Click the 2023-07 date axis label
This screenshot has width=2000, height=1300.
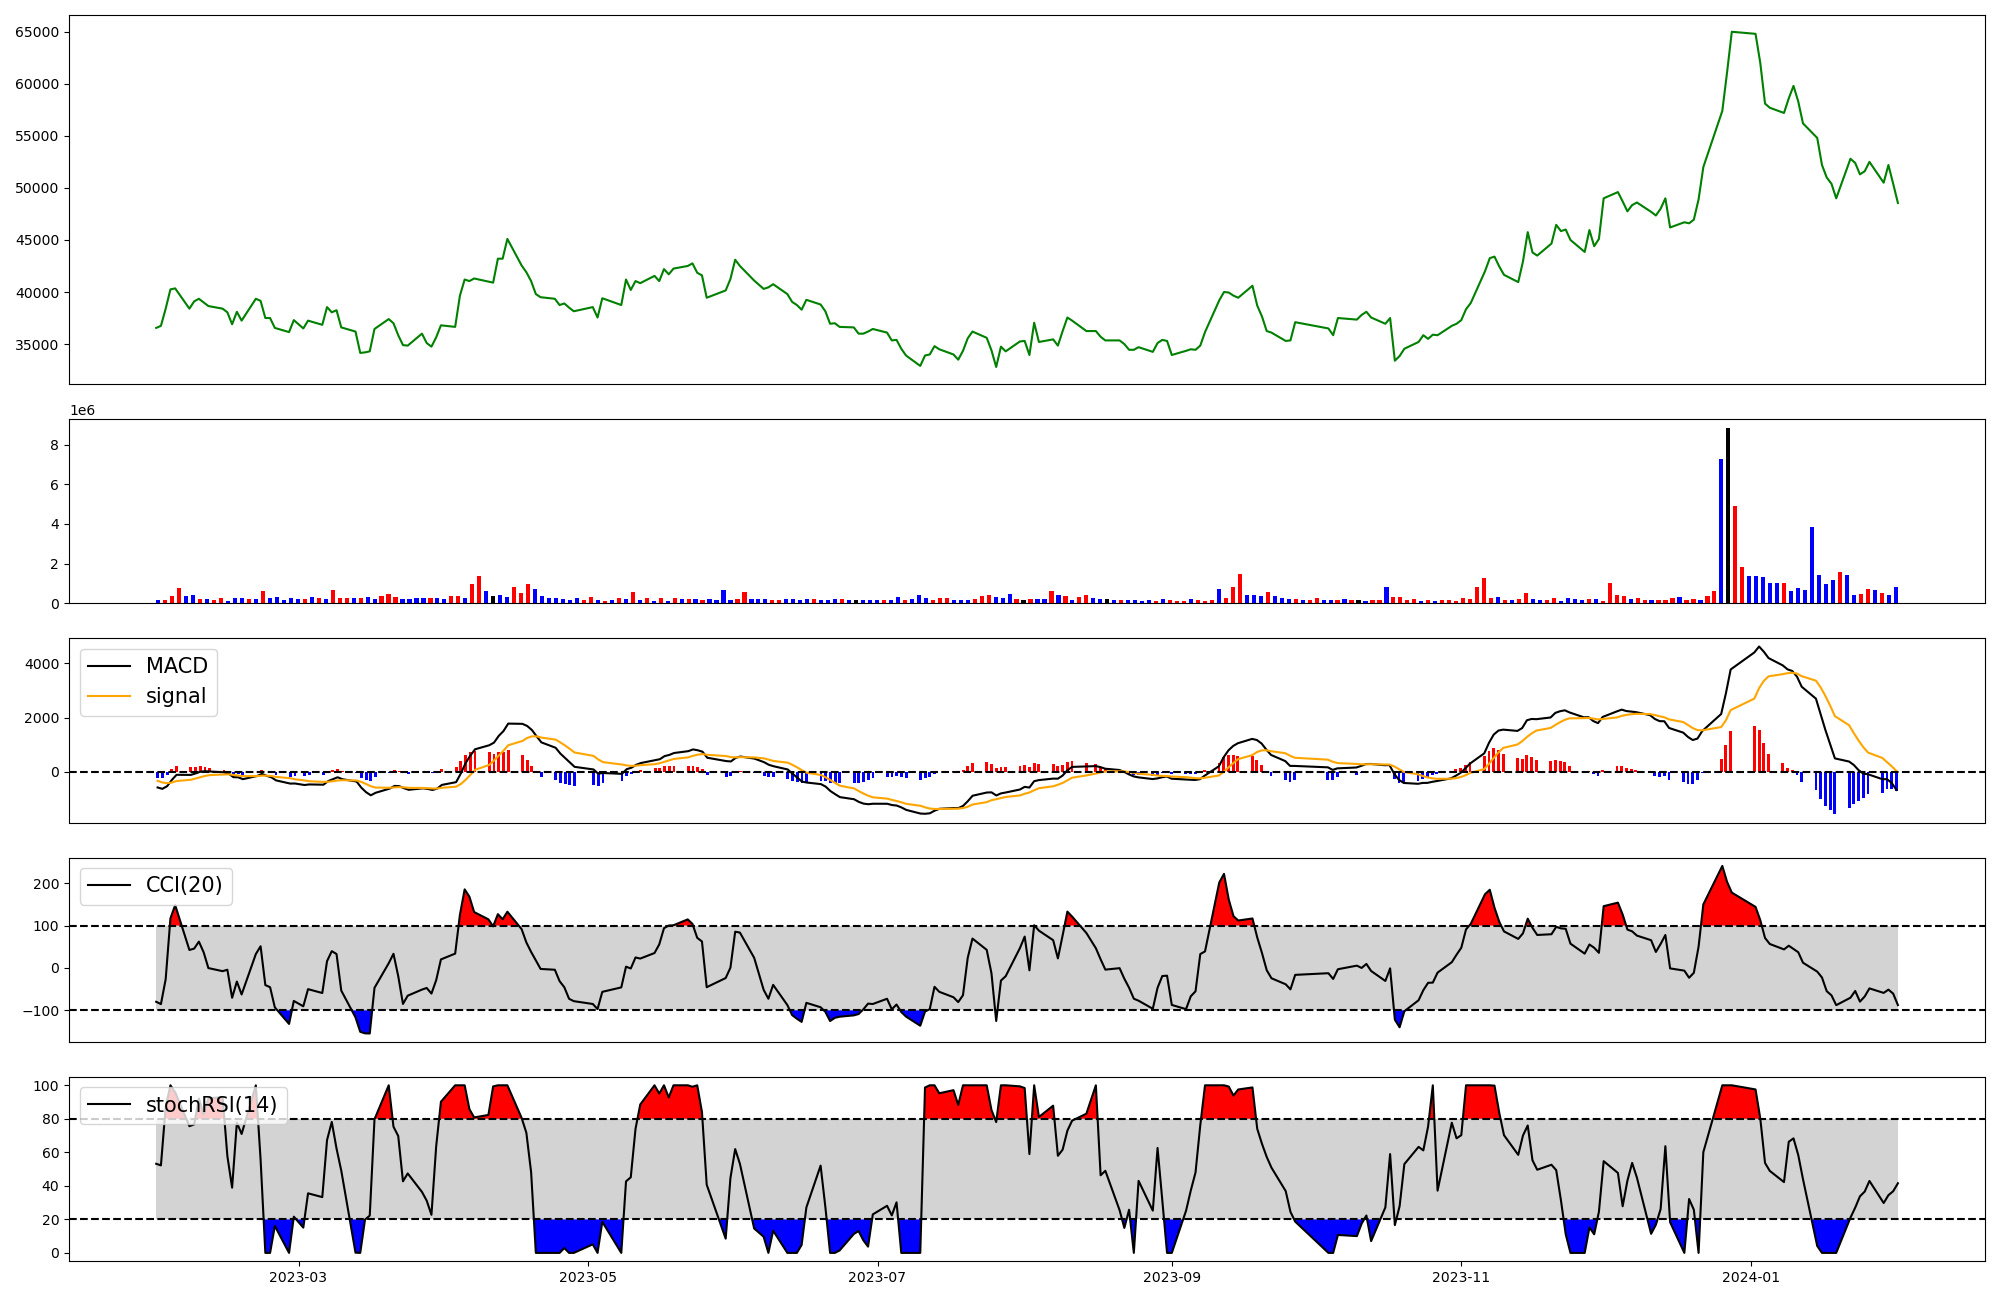click(x=877, y=1277)
